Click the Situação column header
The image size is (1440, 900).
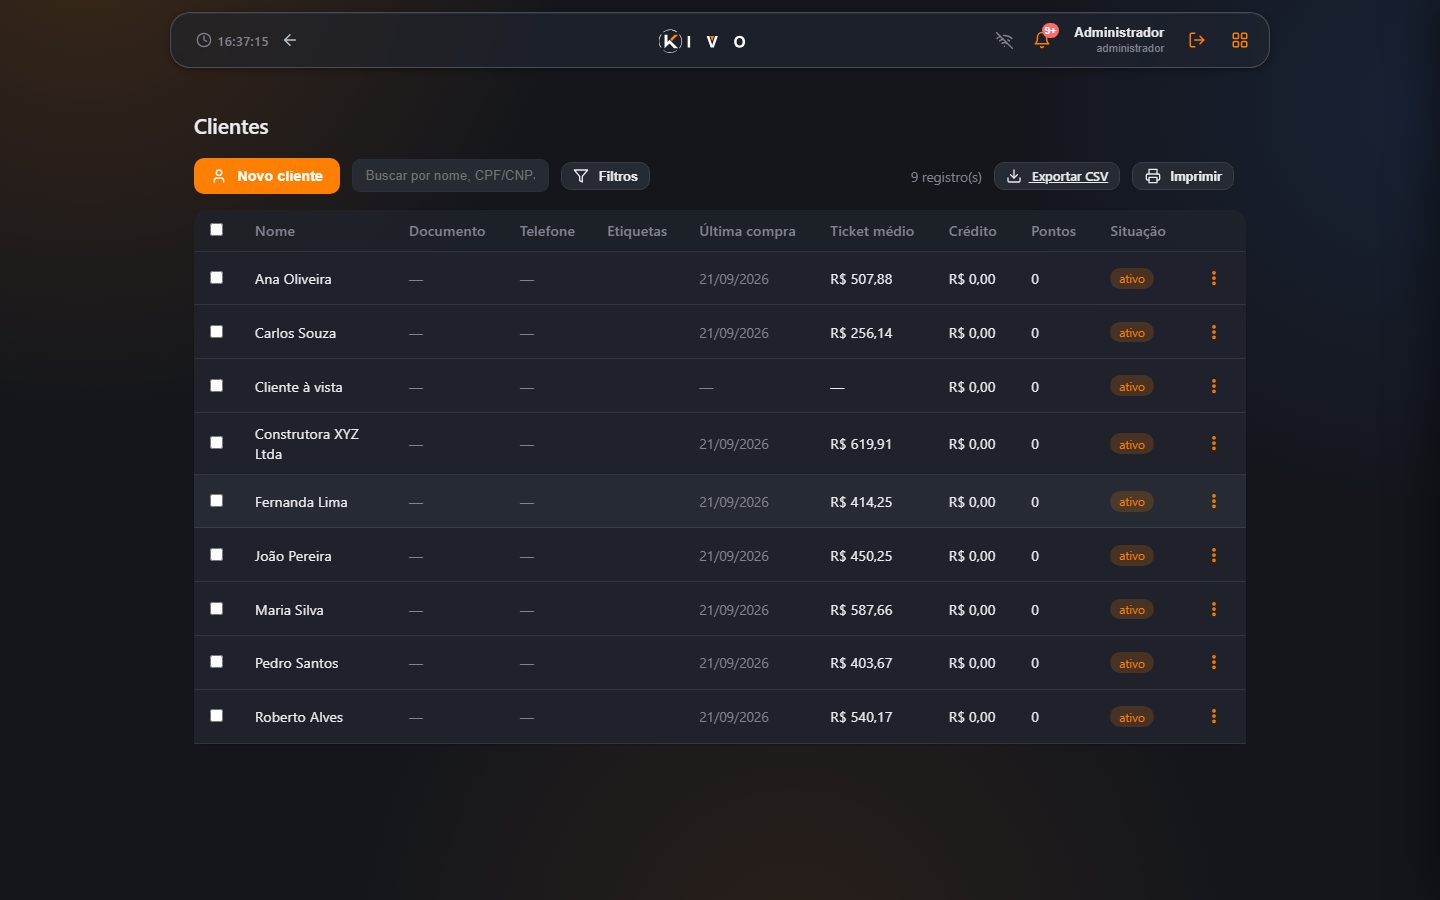(1138, 231)
